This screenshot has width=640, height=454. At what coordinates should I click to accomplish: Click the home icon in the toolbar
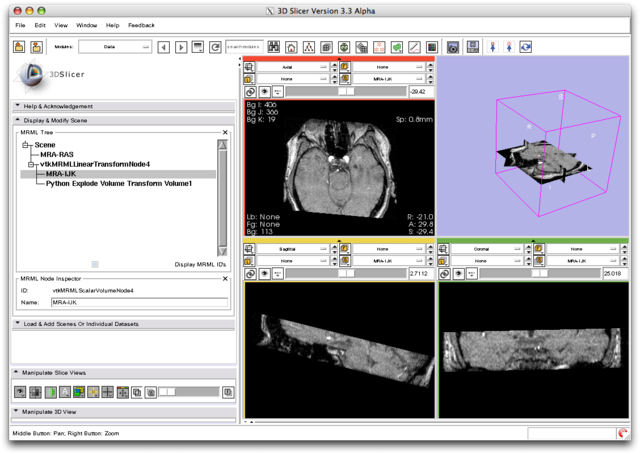(x=290, y=47)
